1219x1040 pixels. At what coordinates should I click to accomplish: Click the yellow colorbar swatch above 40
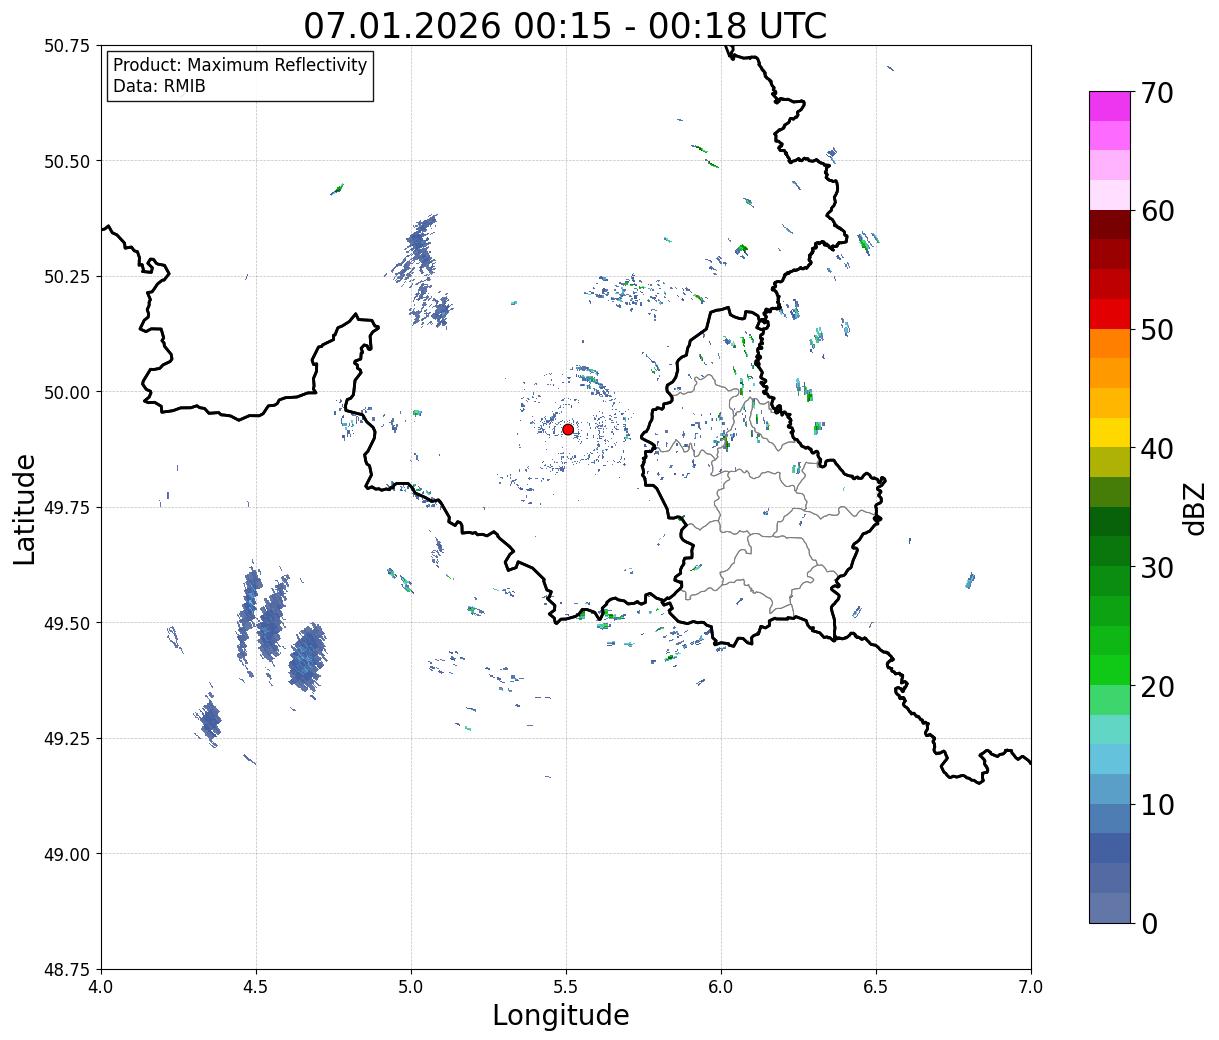click(x=1110, y=433)
